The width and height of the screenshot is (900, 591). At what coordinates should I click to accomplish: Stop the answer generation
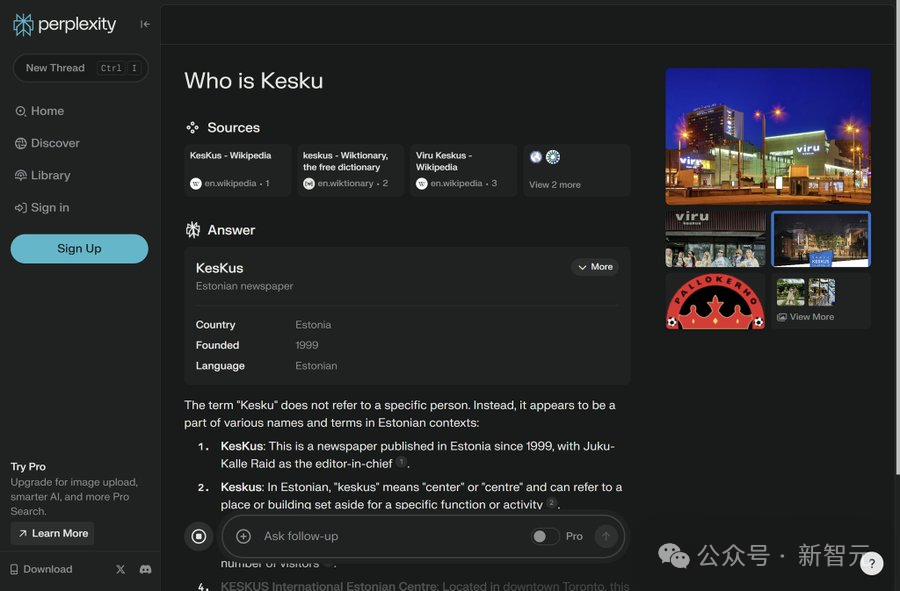(198, 537)
